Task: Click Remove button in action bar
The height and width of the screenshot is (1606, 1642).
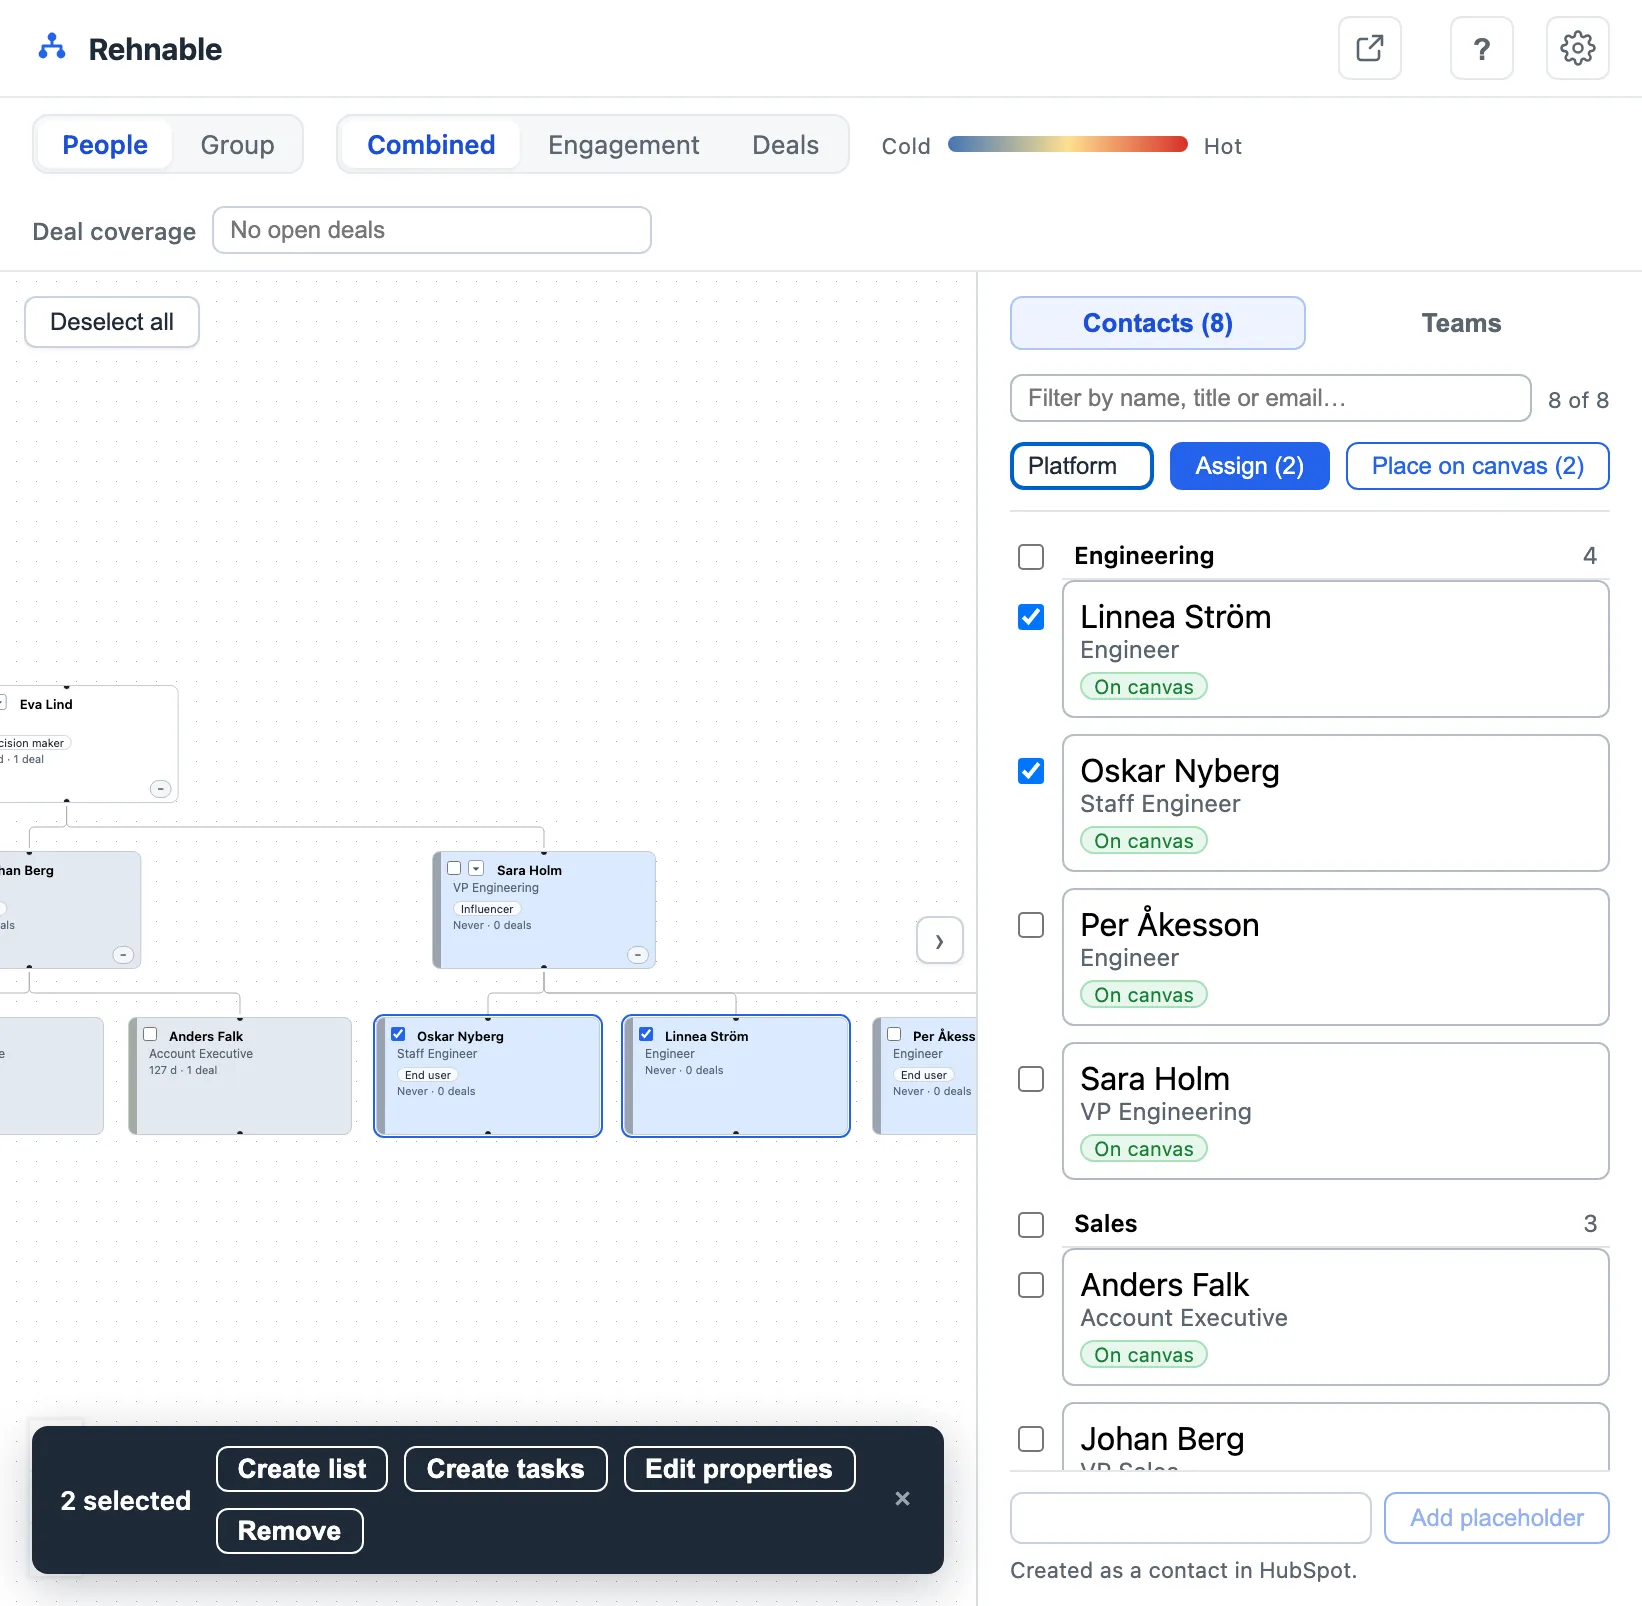Action: [x=290, y=1531]
